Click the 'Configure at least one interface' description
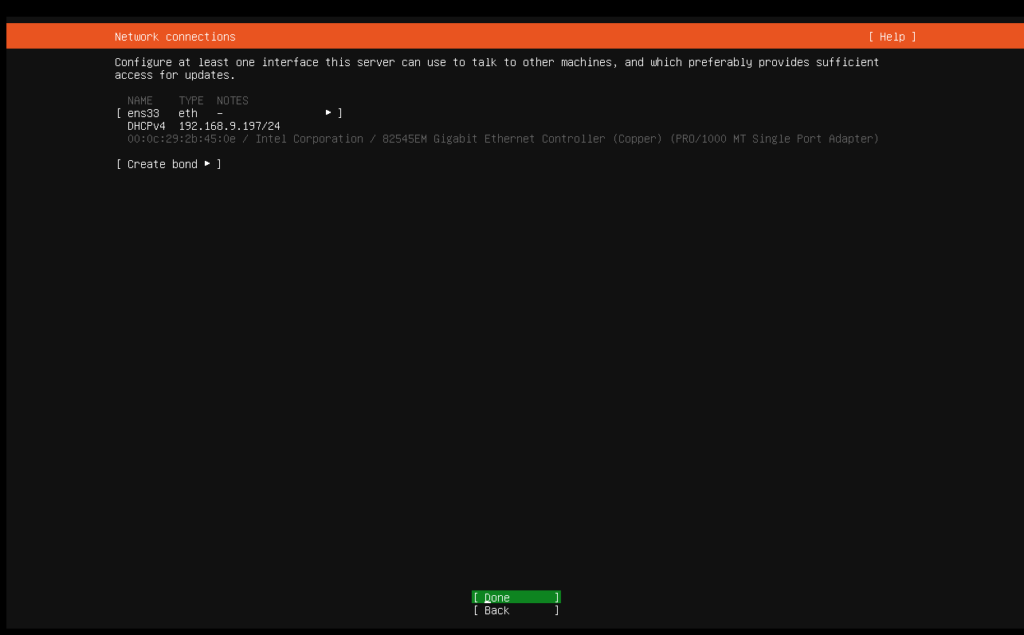The height and width of the screenshot is (635, 1024). click(496, 69)
